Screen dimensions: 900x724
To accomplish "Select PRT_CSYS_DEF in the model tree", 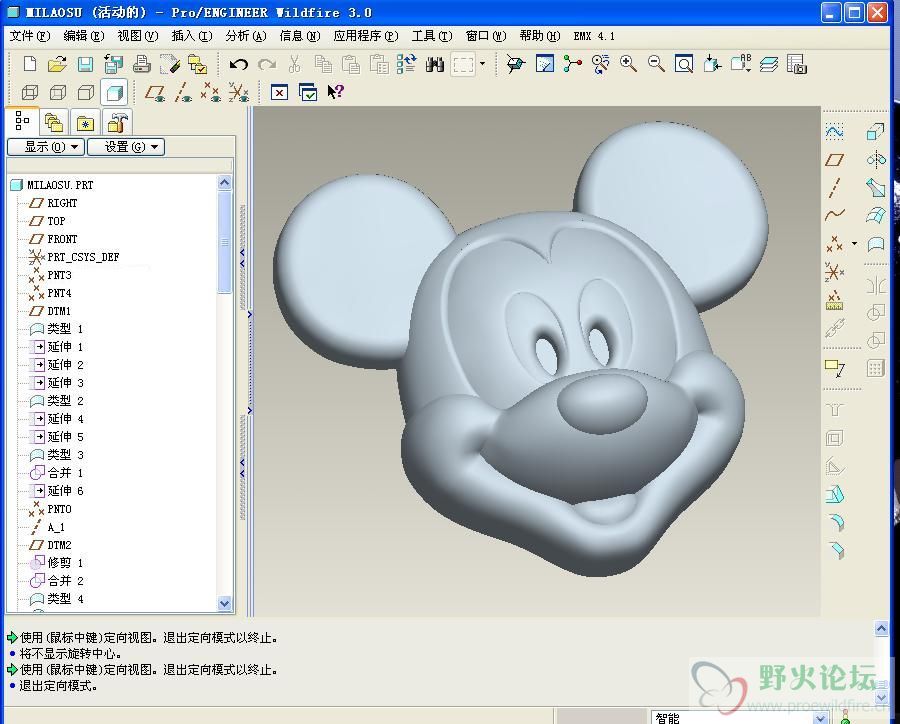I will click(x=83, y=257).
